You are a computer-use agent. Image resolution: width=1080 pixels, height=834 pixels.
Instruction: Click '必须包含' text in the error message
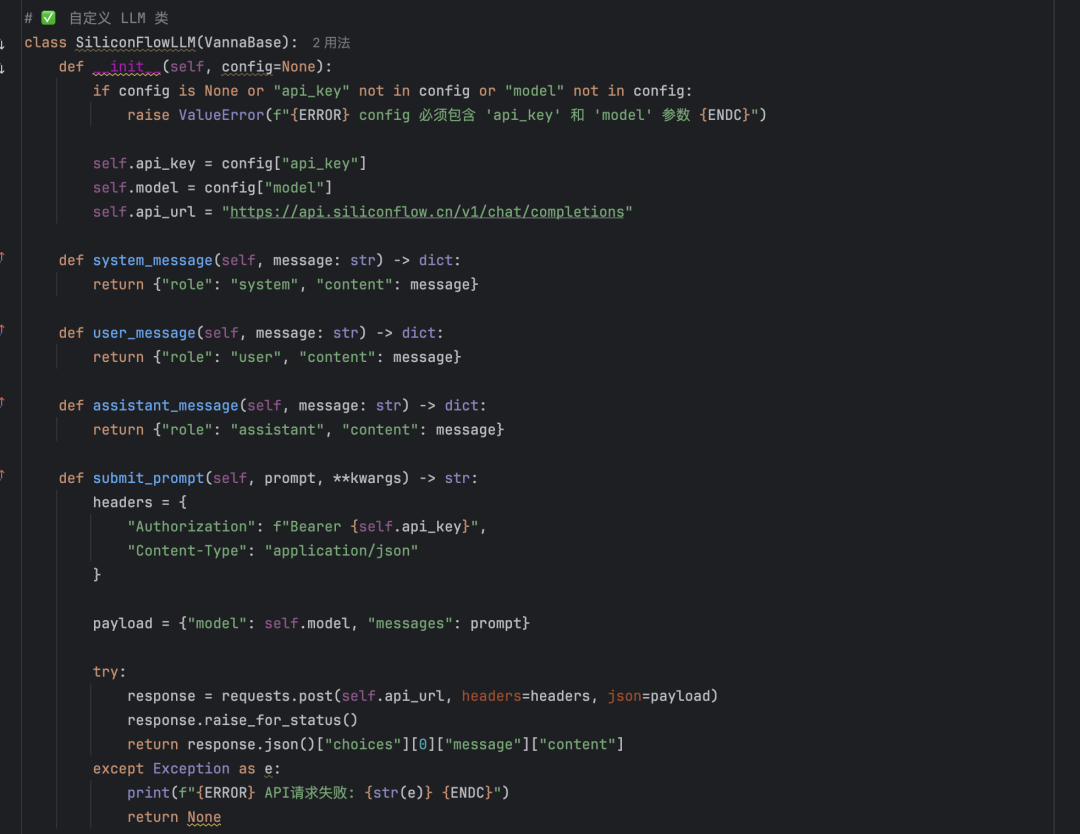(447, 115)
